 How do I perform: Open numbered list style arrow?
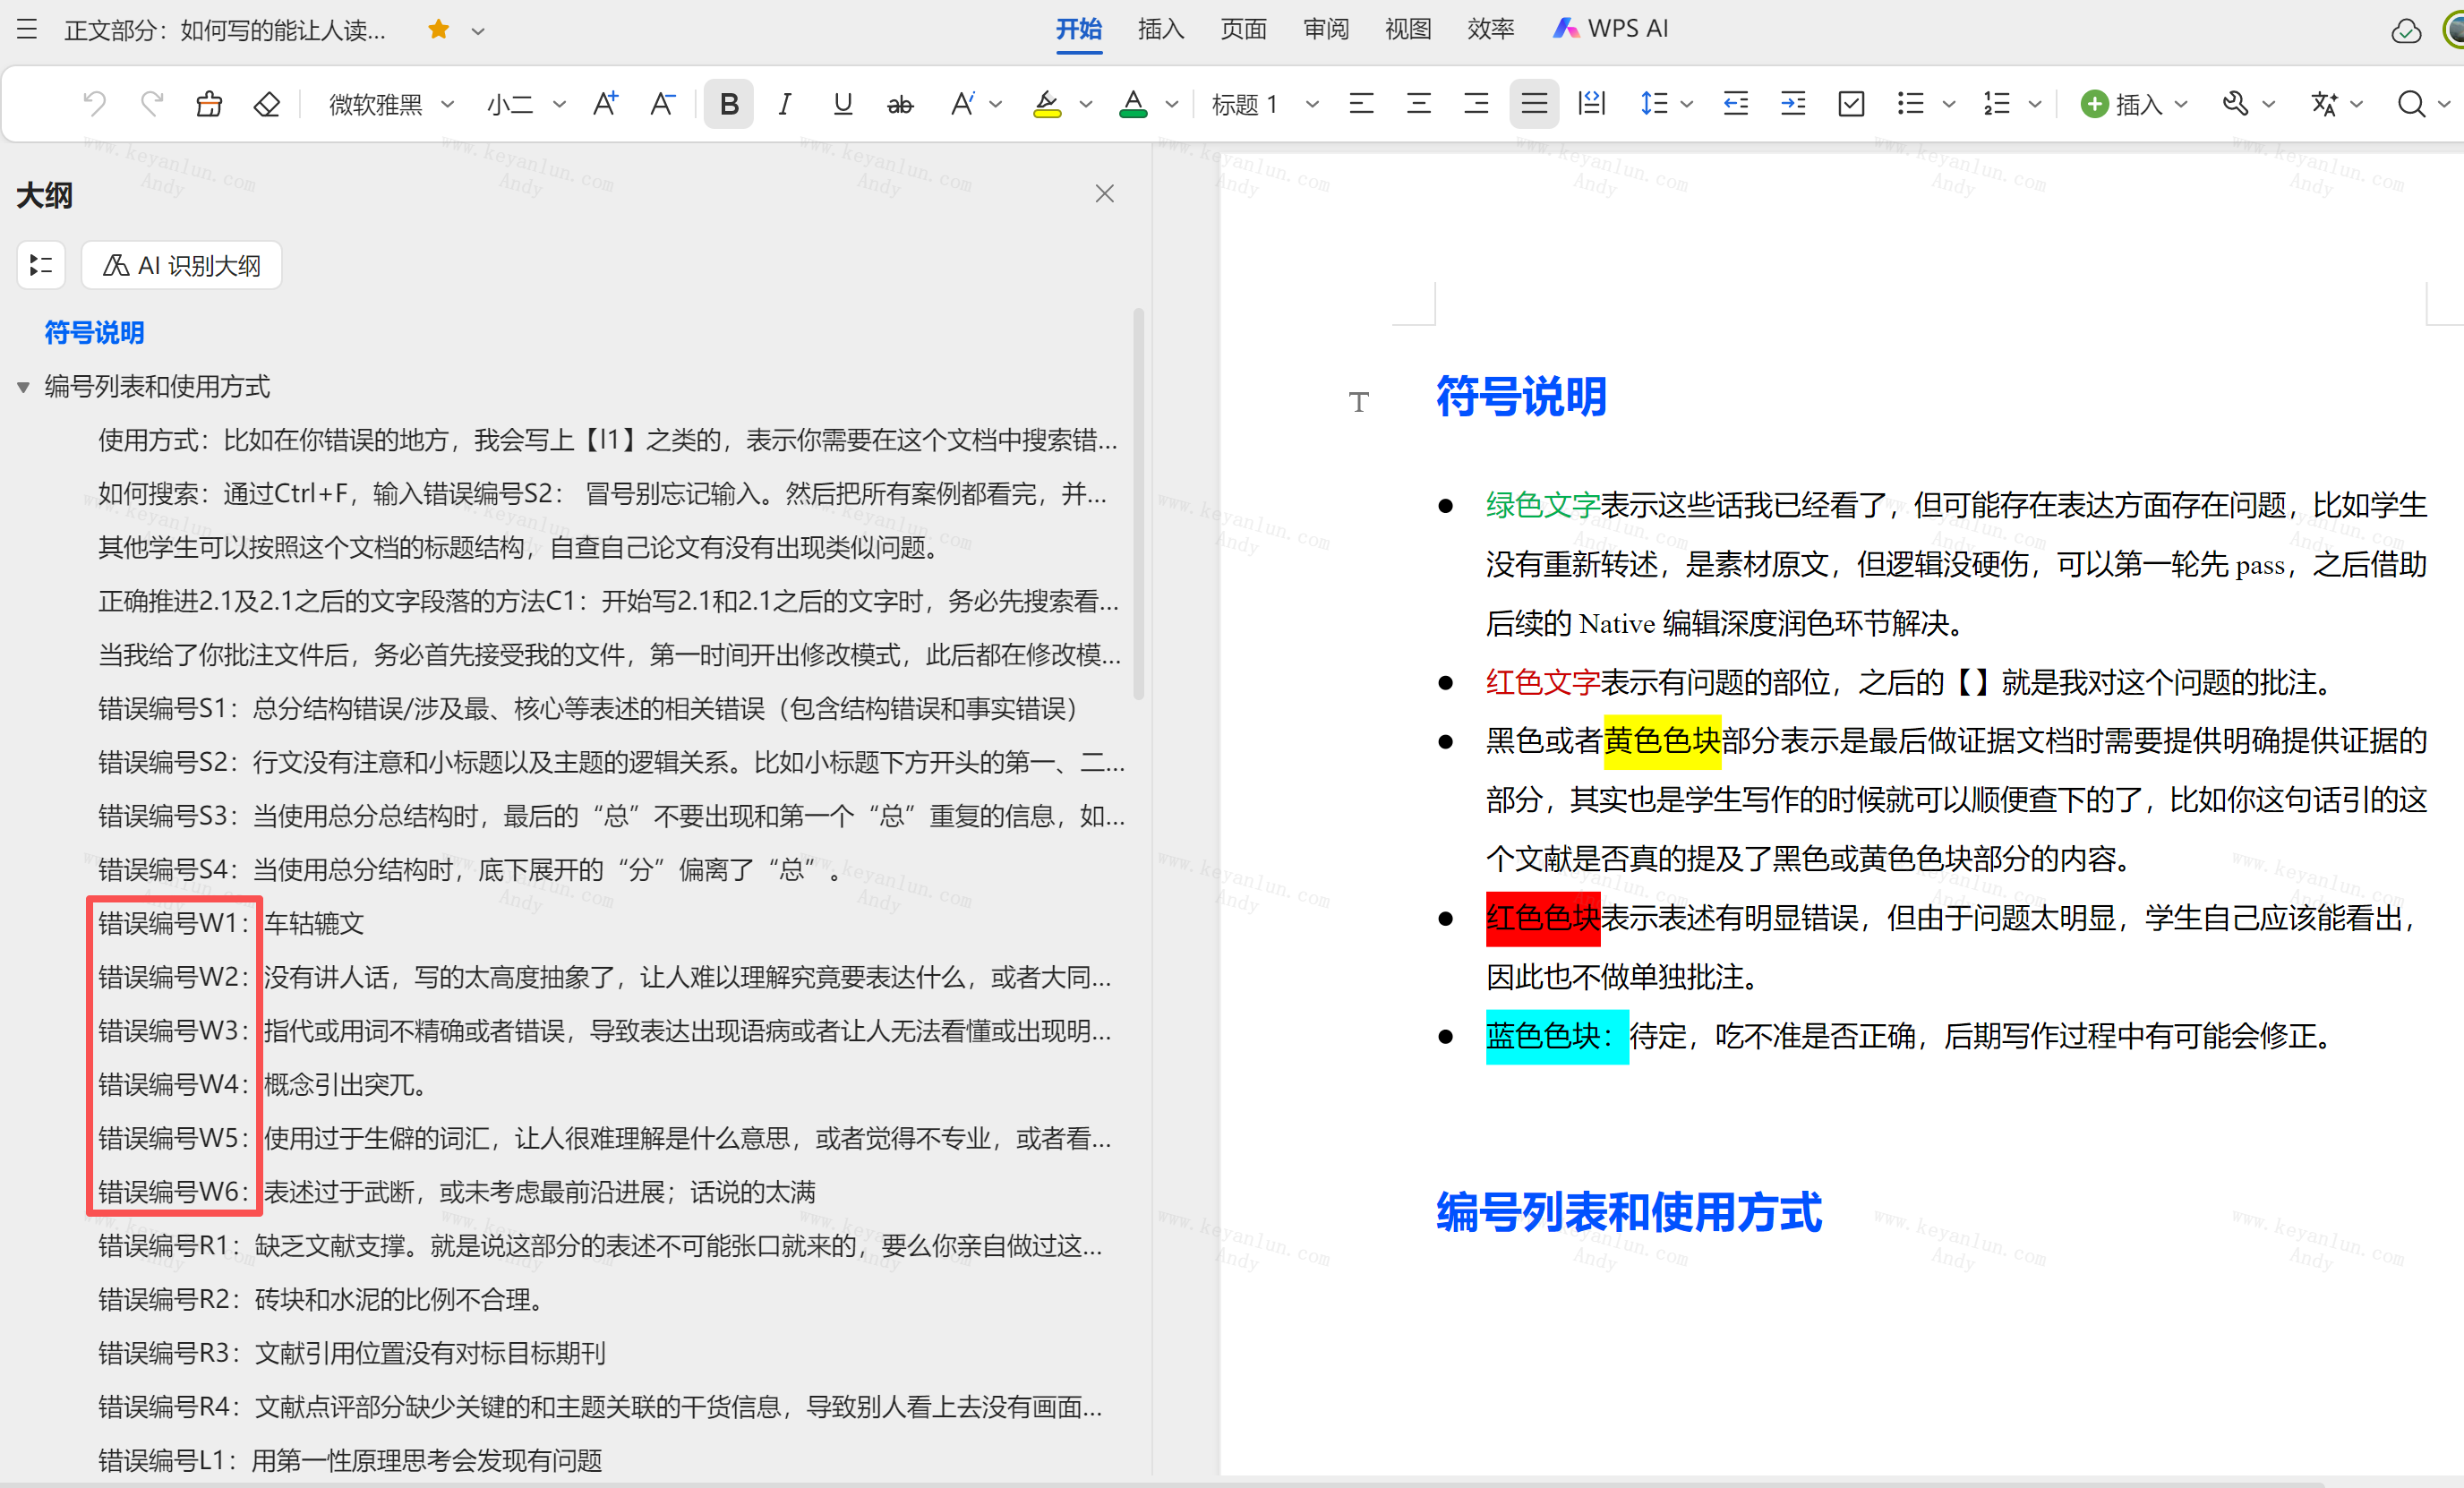pyautogui.click(x=2035, y=104)
